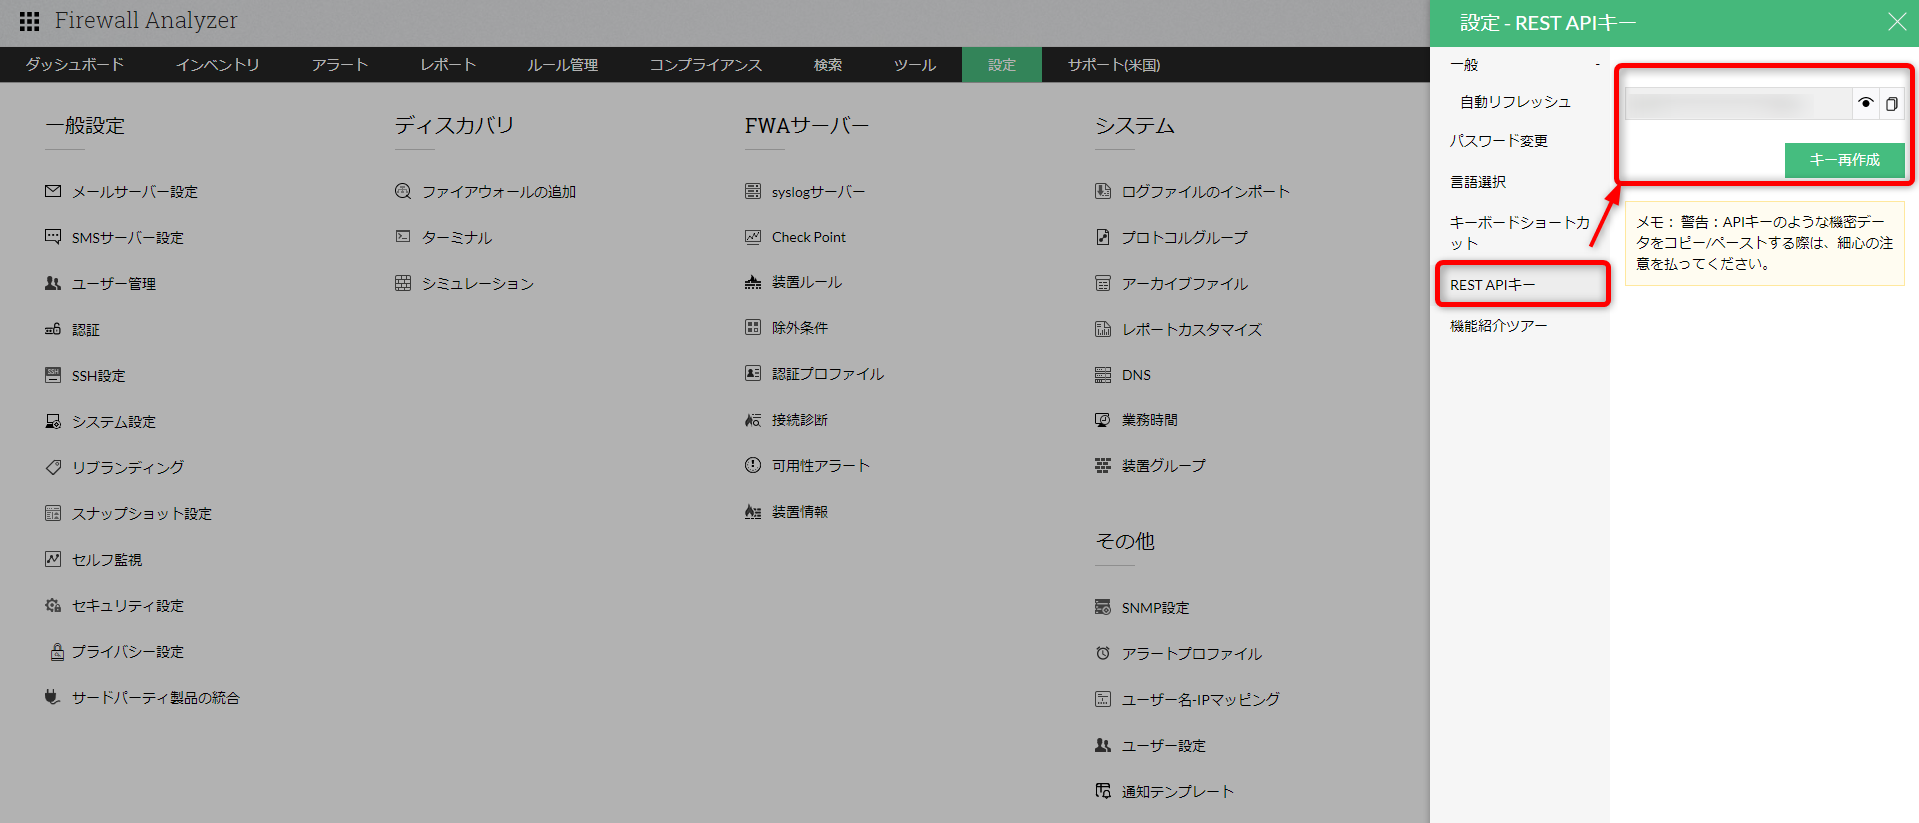Select 自動リフレッシュ in the side panel

(1515, 102)
